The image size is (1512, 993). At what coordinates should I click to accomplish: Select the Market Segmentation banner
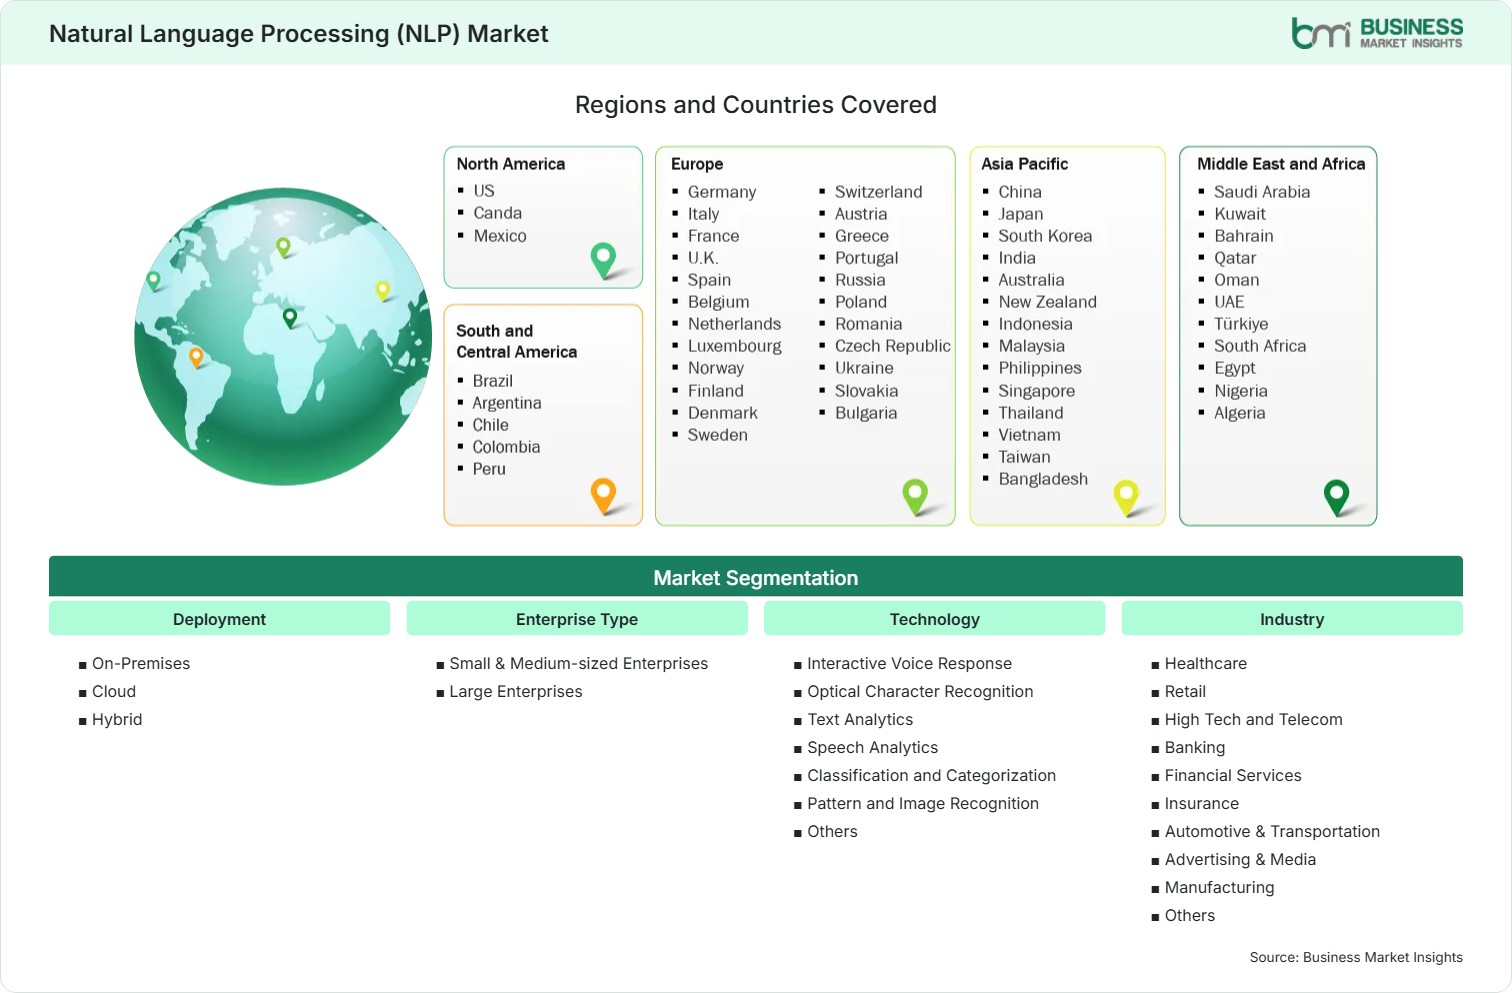(x=756, y=577)
